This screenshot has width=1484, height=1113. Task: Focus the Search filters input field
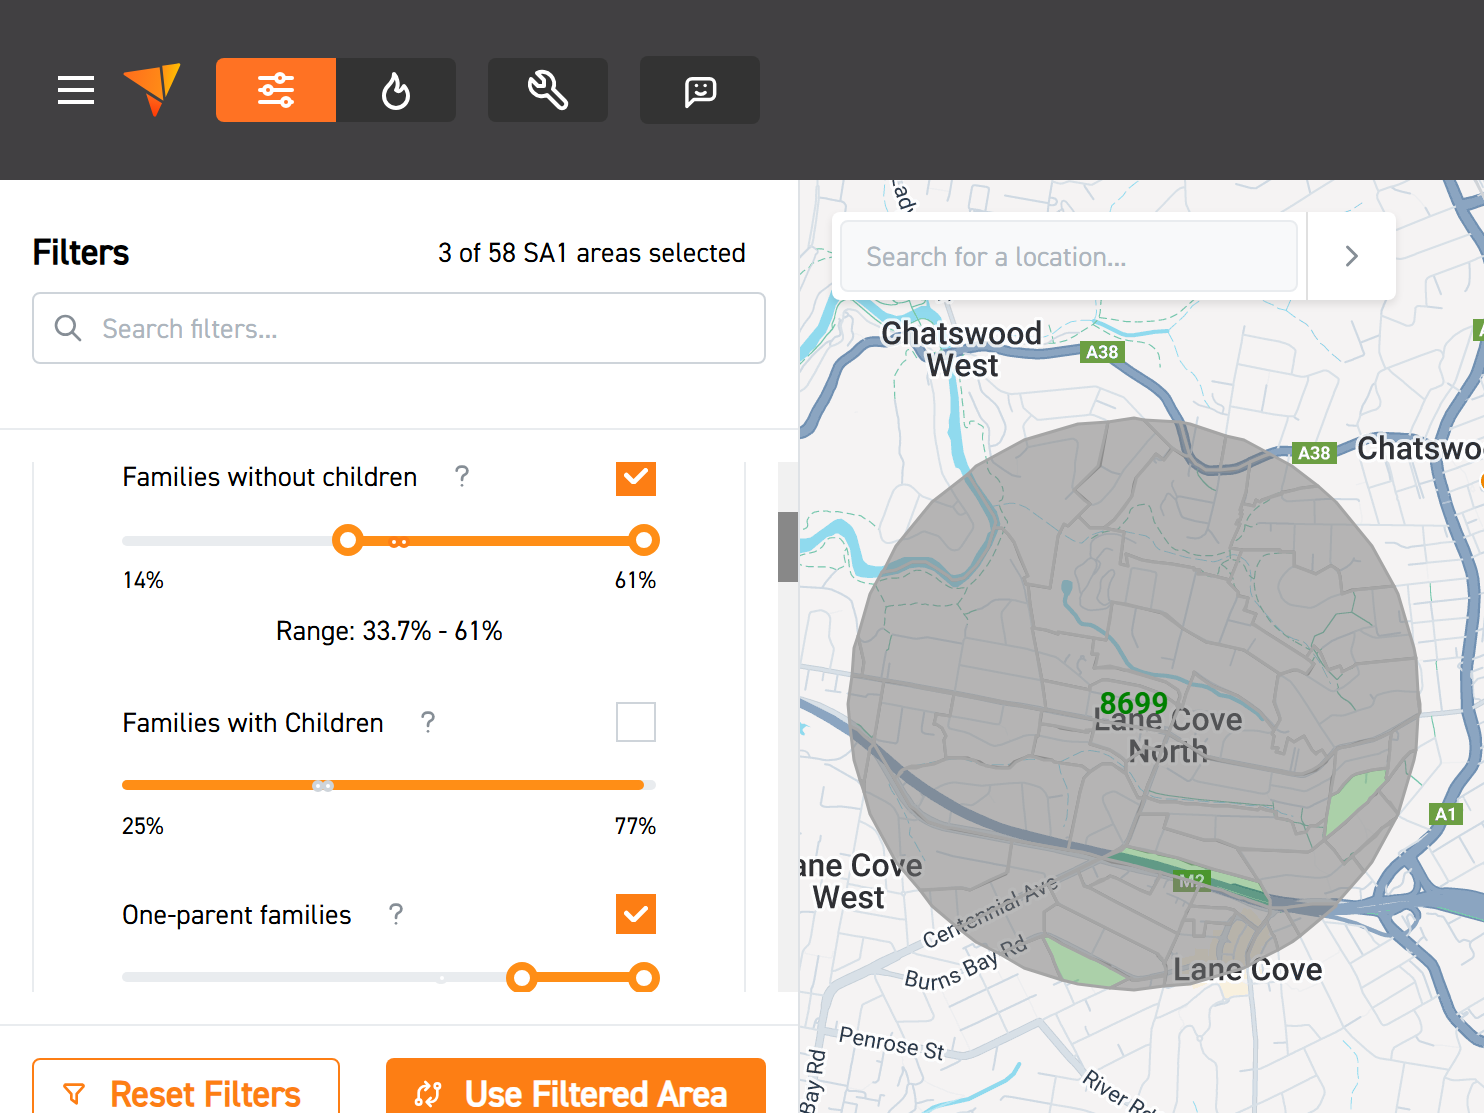pyautogui.click(x=420, y=328)
